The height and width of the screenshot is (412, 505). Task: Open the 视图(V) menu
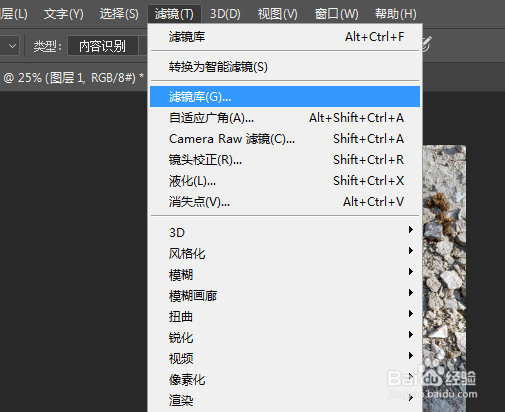pyautogui.click(x=277, y=14)
